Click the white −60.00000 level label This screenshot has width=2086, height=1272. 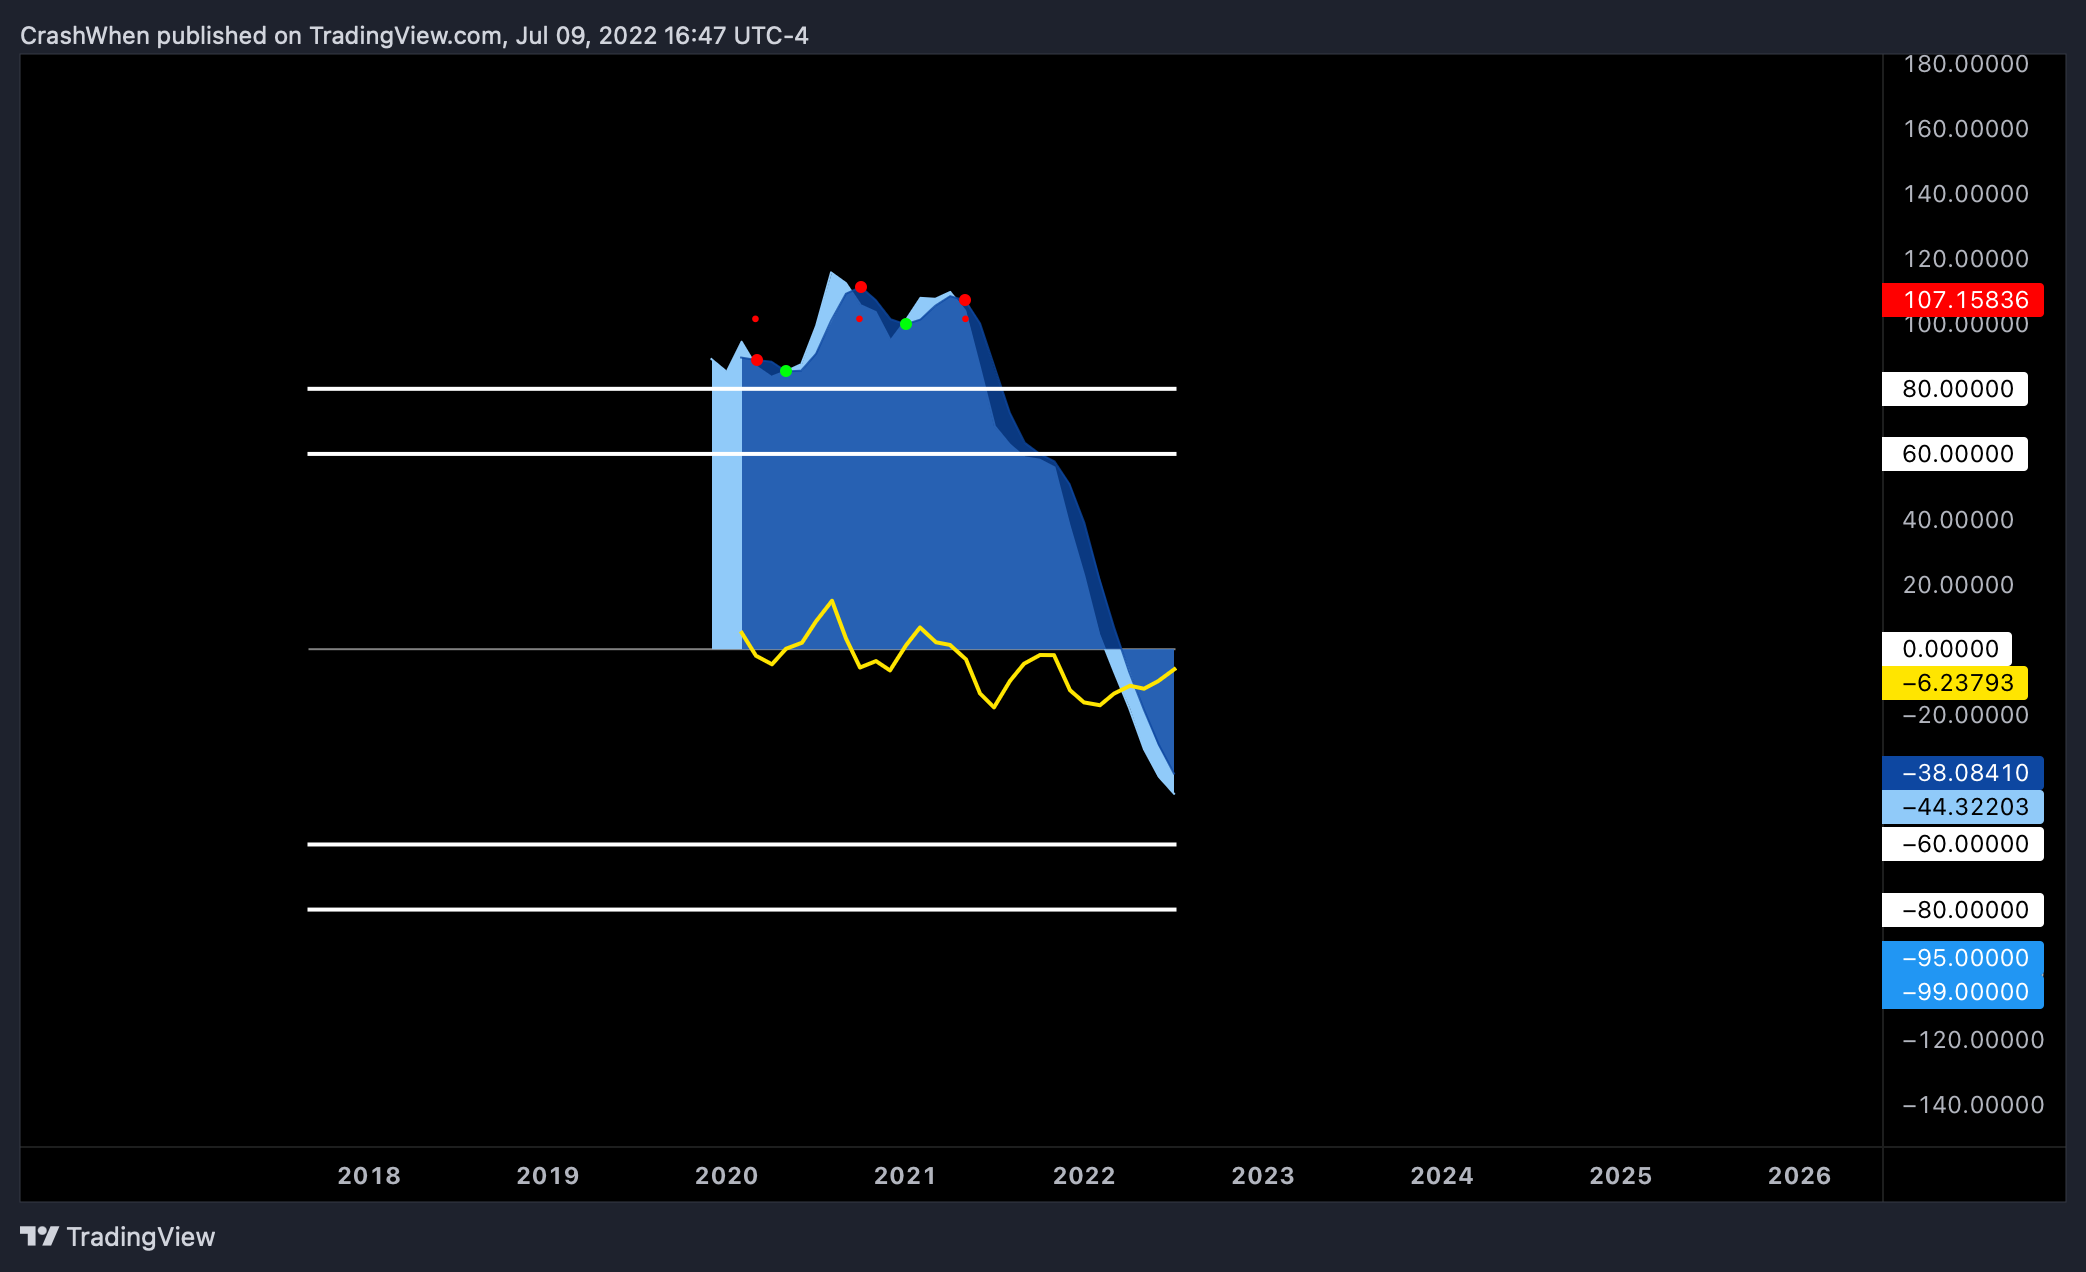(1963, 844)
